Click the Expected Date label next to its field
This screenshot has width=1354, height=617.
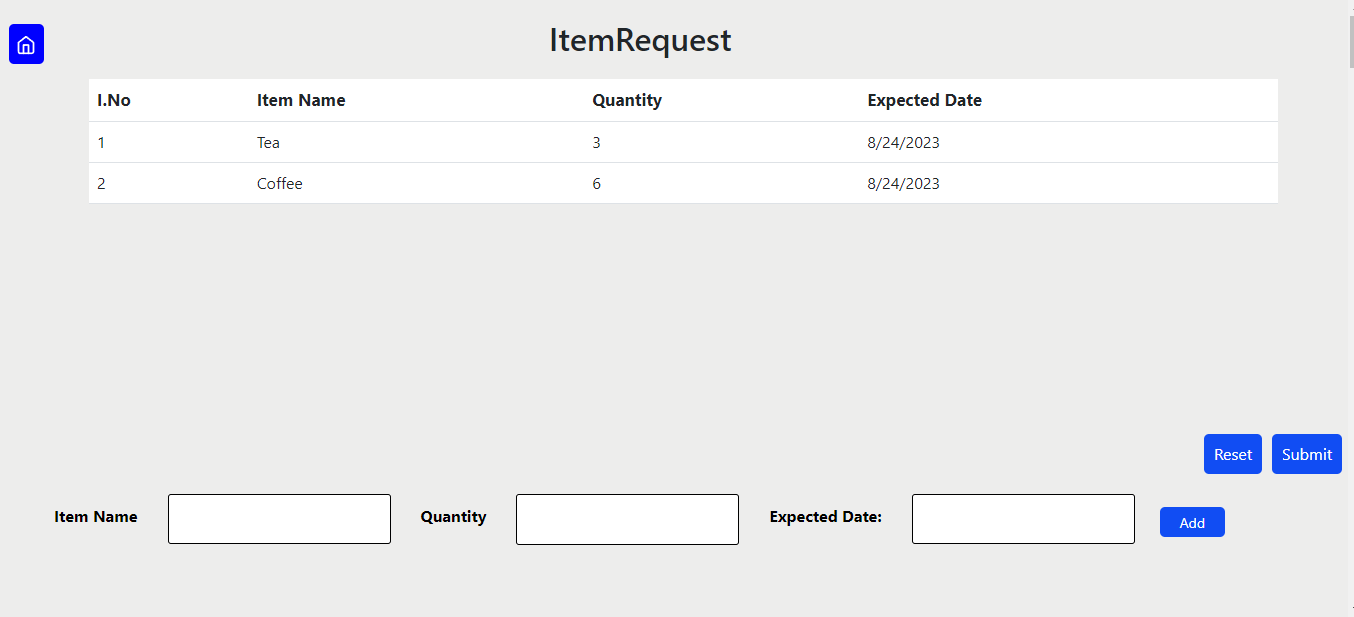tap(825, 517)
